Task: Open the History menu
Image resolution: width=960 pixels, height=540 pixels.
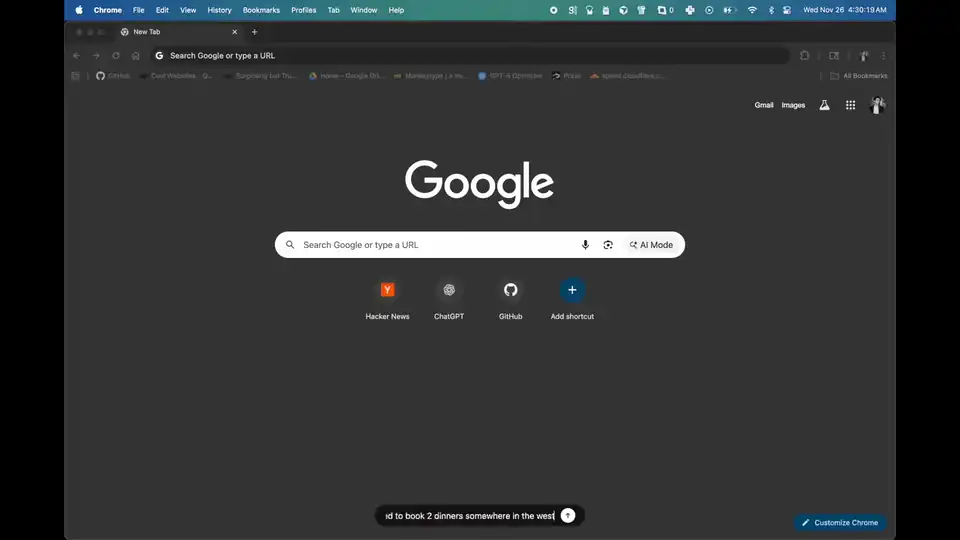Action: [219, 10]
